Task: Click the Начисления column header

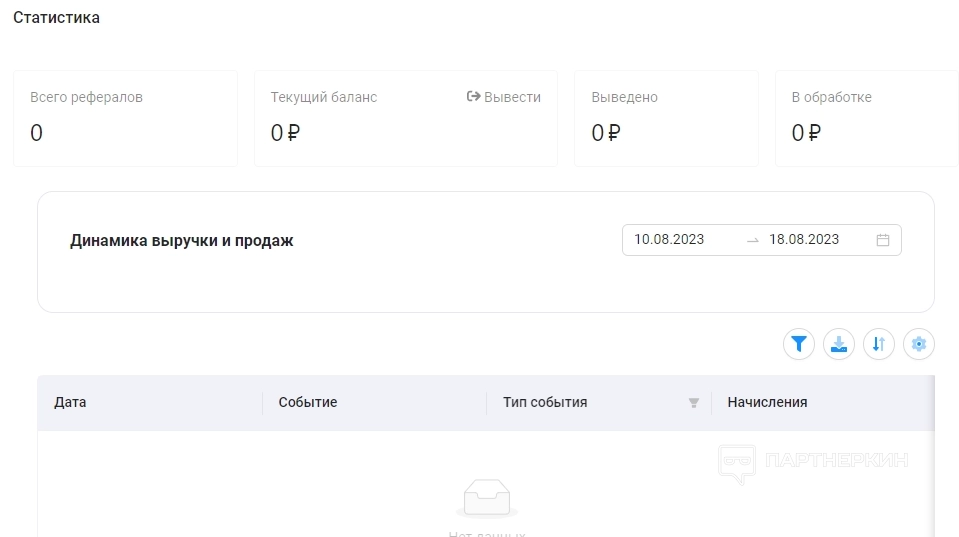Action: pyautogui.click(x=767, y=403)
